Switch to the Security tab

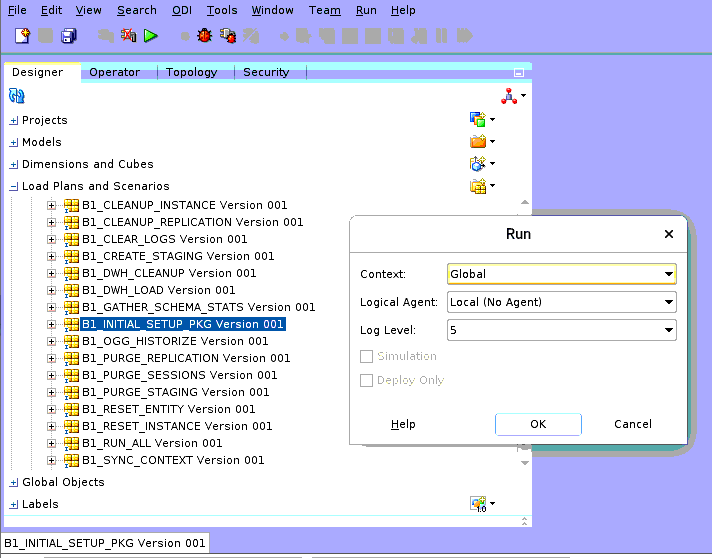pos(266,72)
